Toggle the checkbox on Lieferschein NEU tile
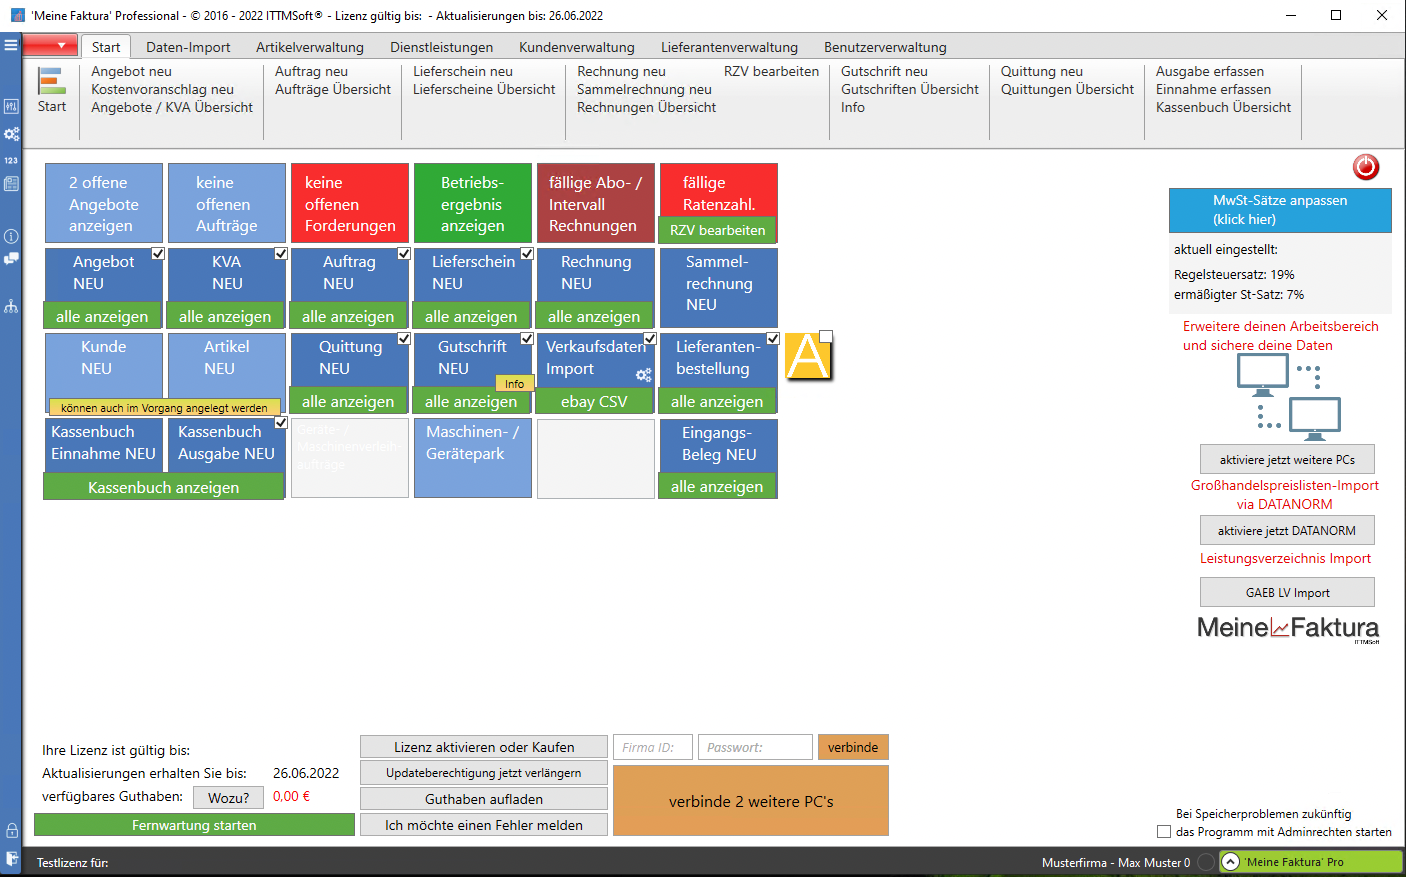Screen dimensions: 1406x877 [x=527, y=253]
